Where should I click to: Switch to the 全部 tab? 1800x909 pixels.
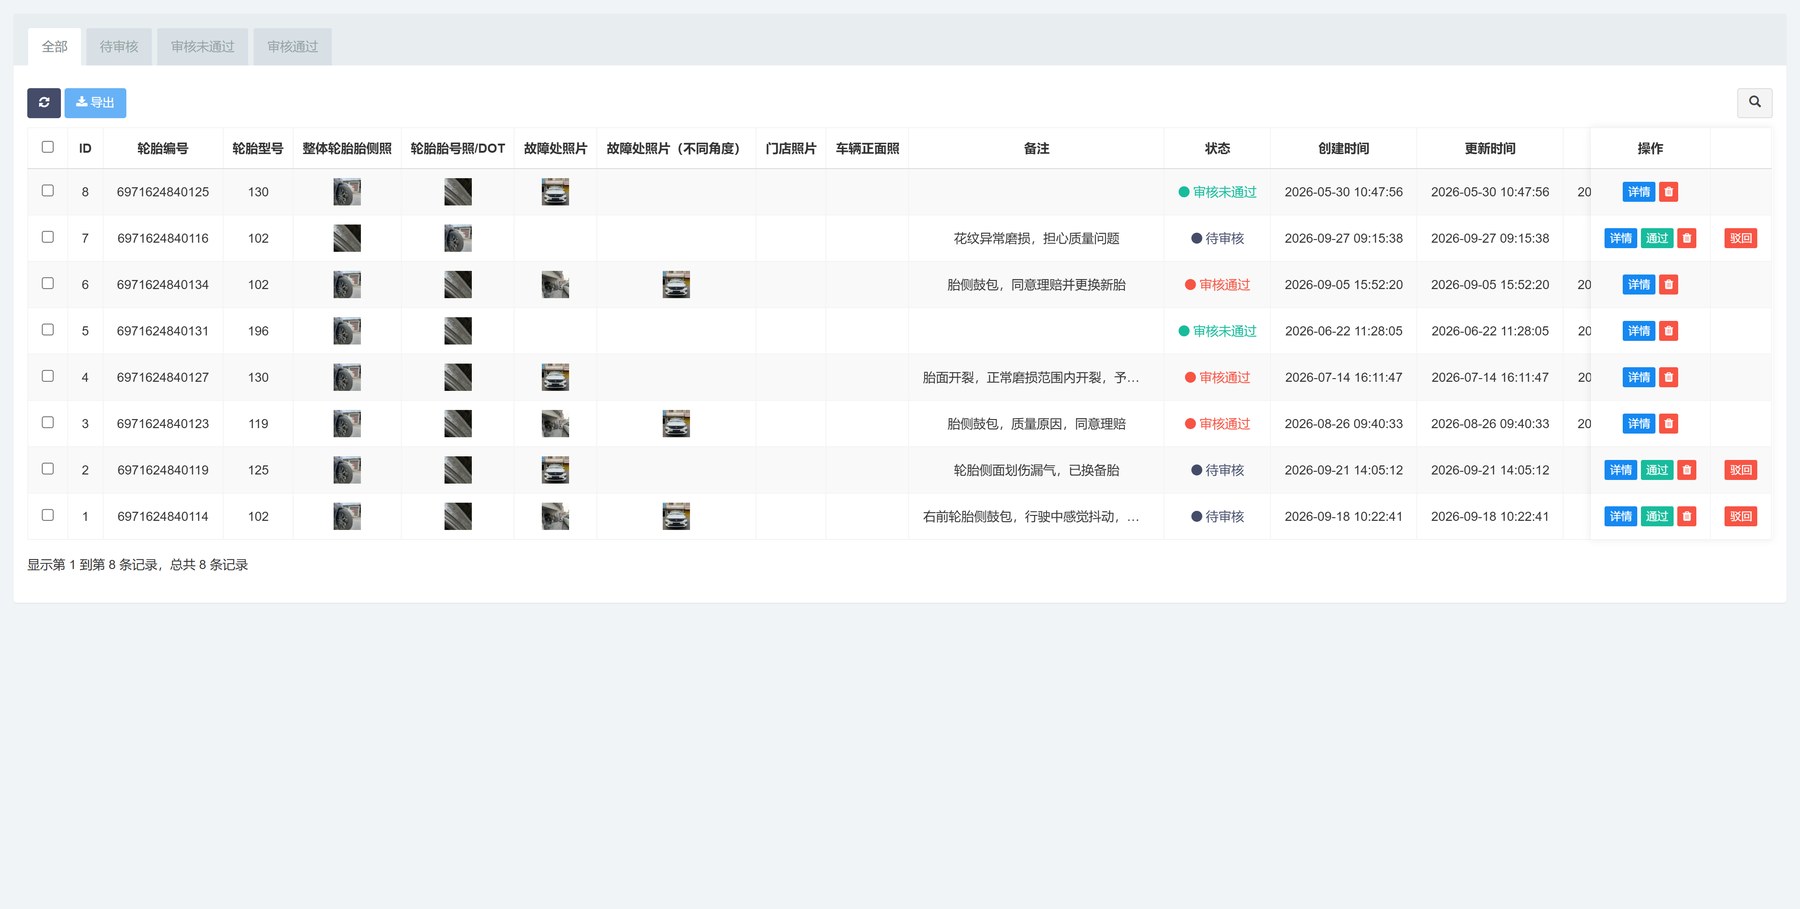click(55, 47)
